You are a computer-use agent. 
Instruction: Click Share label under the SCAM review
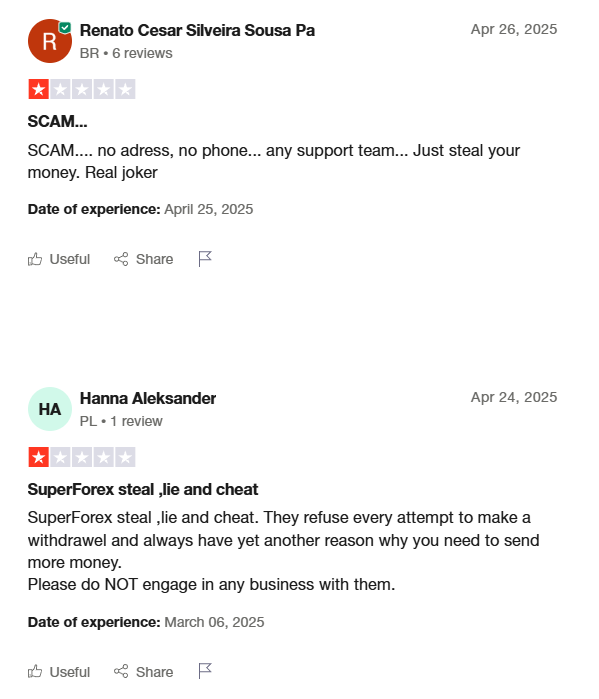tap(154, 259)
